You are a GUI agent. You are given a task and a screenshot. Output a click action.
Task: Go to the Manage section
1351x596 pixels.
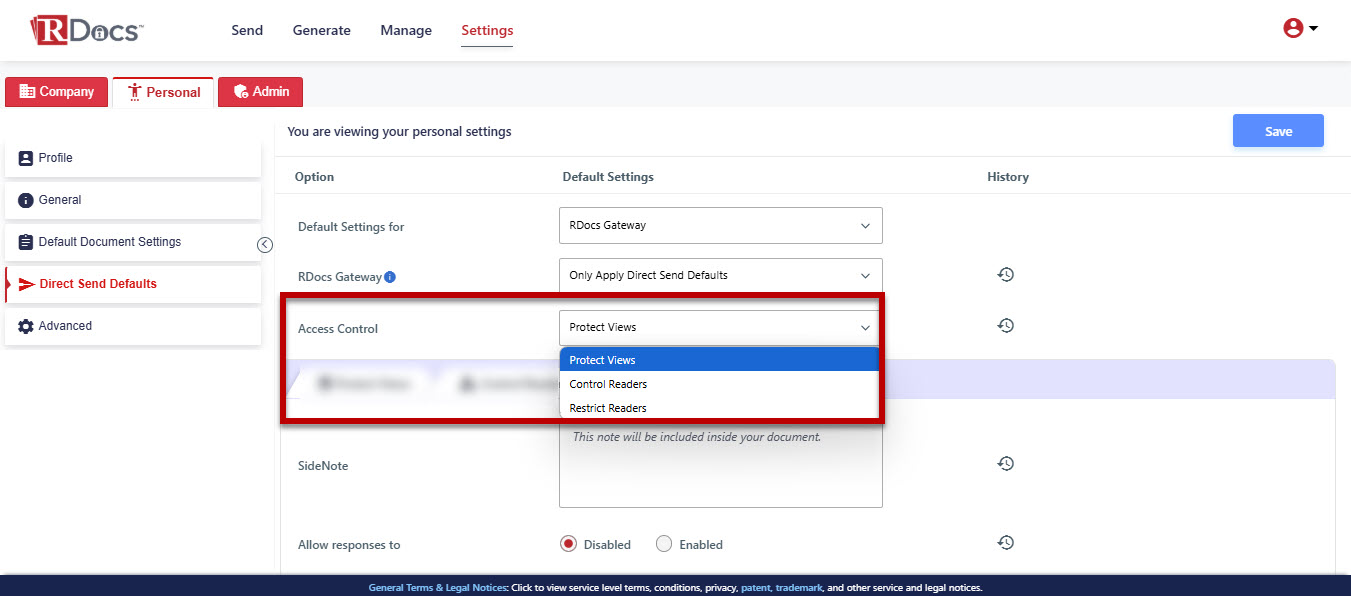[406, 30]
